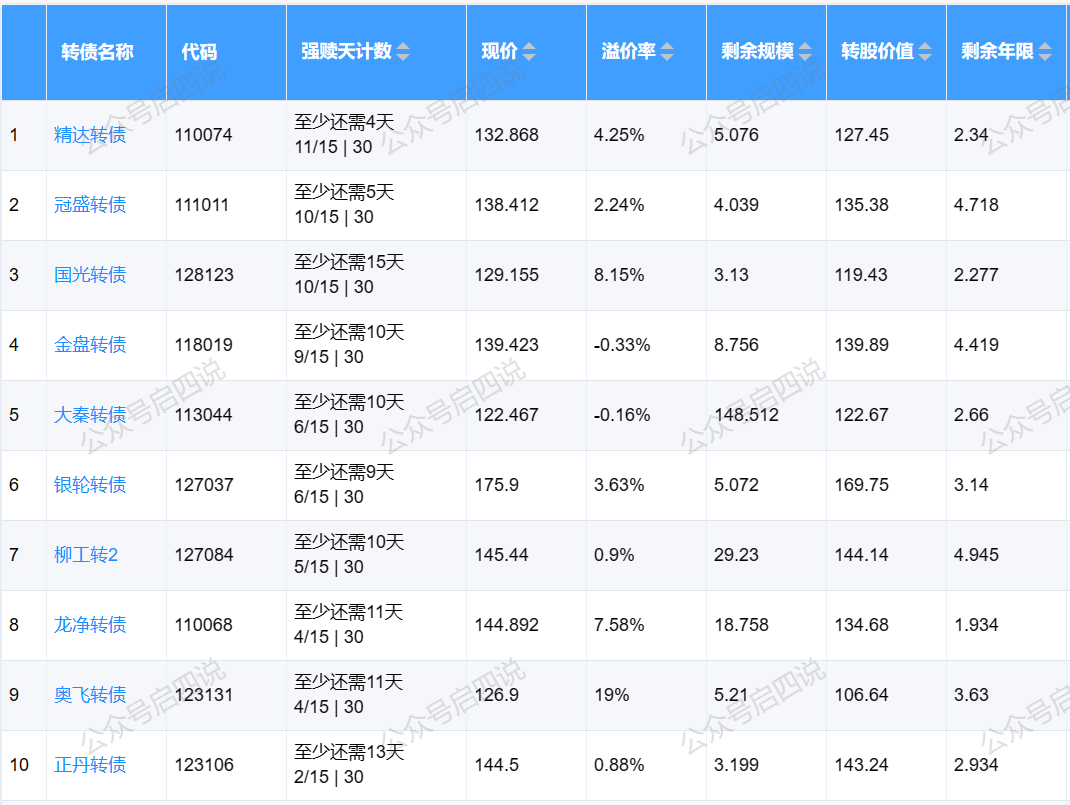Sort by 强赎天计数 column icon
This screenshot has width=1070, height=805.
pos(402,52)
